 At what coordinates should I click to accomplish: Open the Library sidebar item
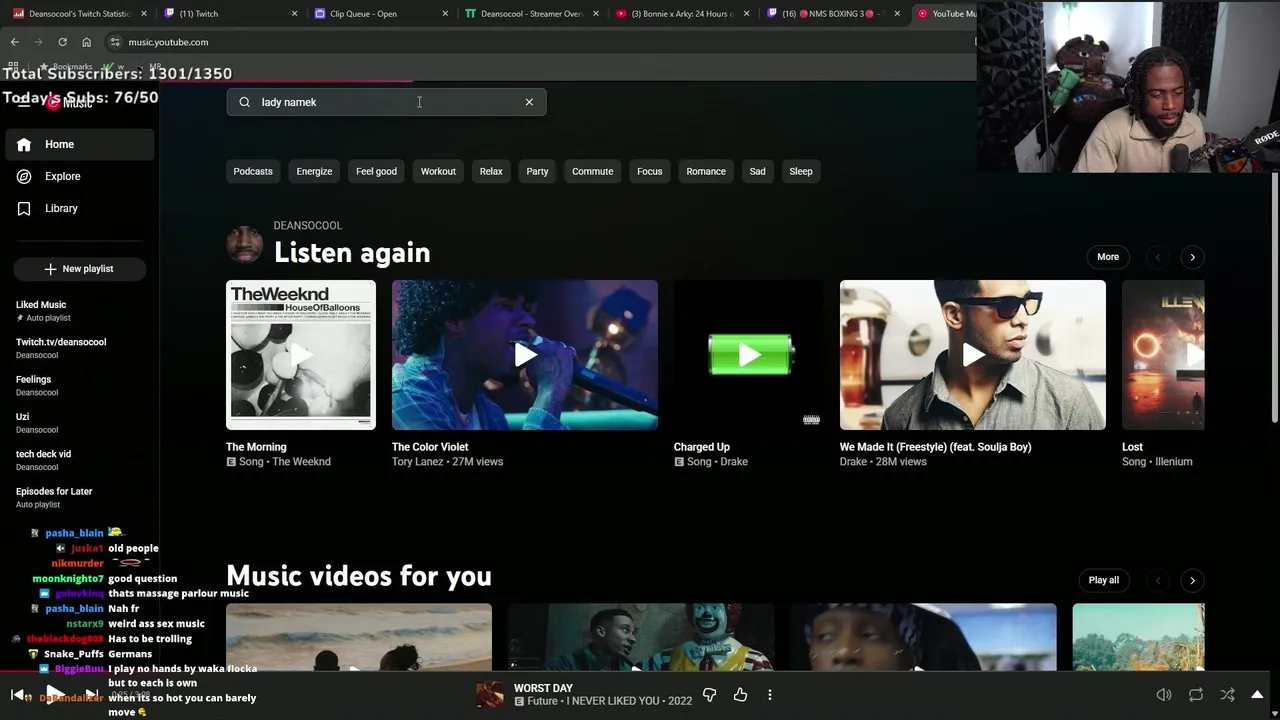(80, 208)
